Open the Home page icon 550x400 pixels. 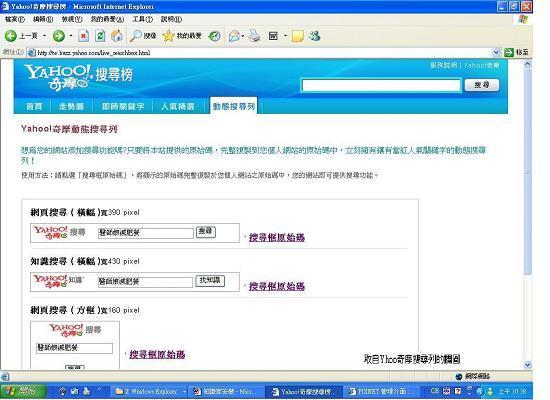[x=117, y=36]
